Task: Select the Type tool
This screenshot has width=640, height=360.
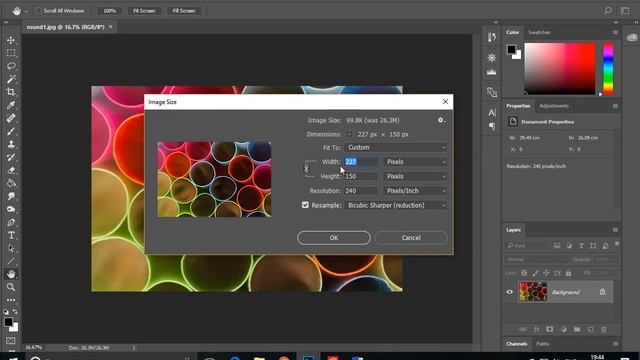Action: (11, 236)
